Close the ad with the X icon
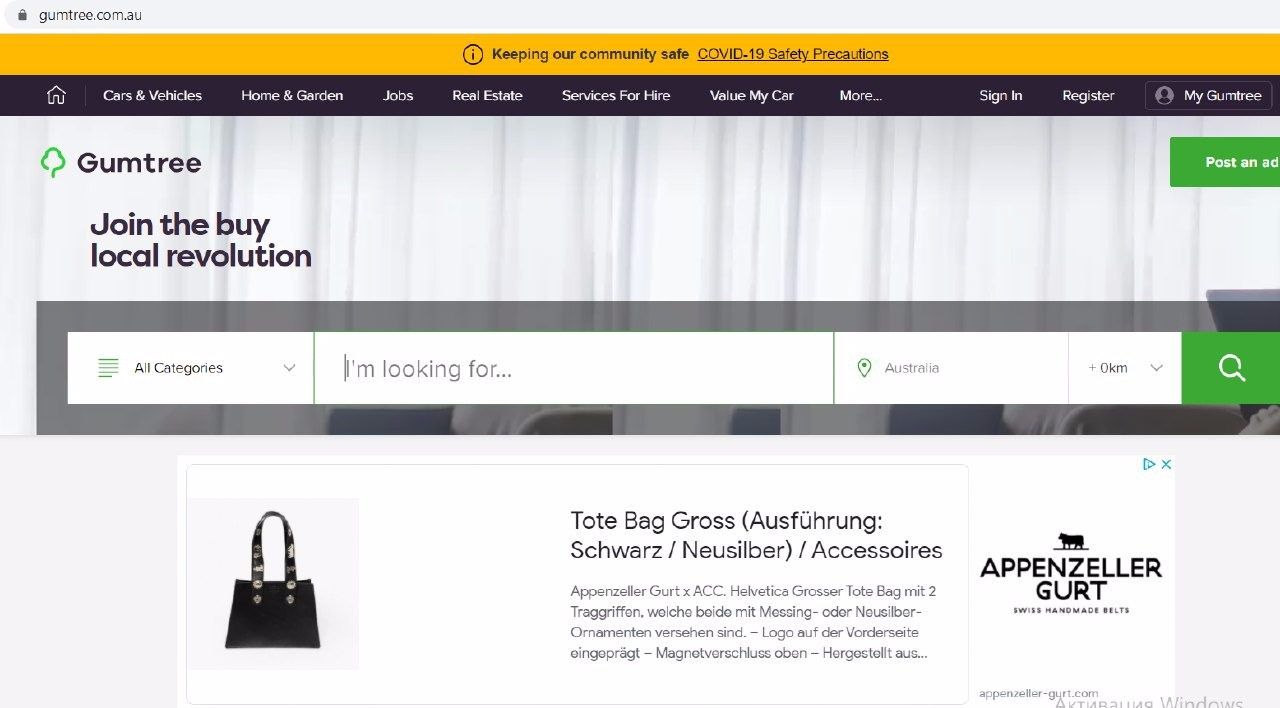 [1166, 464]
